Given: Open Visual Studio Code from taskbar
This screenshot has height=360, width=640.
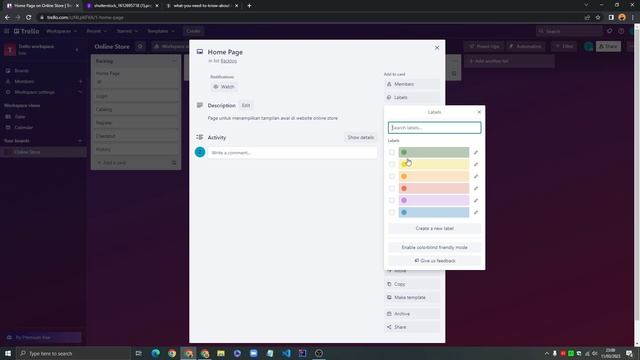Looking at the screenshot, I should tap(286, 353).
